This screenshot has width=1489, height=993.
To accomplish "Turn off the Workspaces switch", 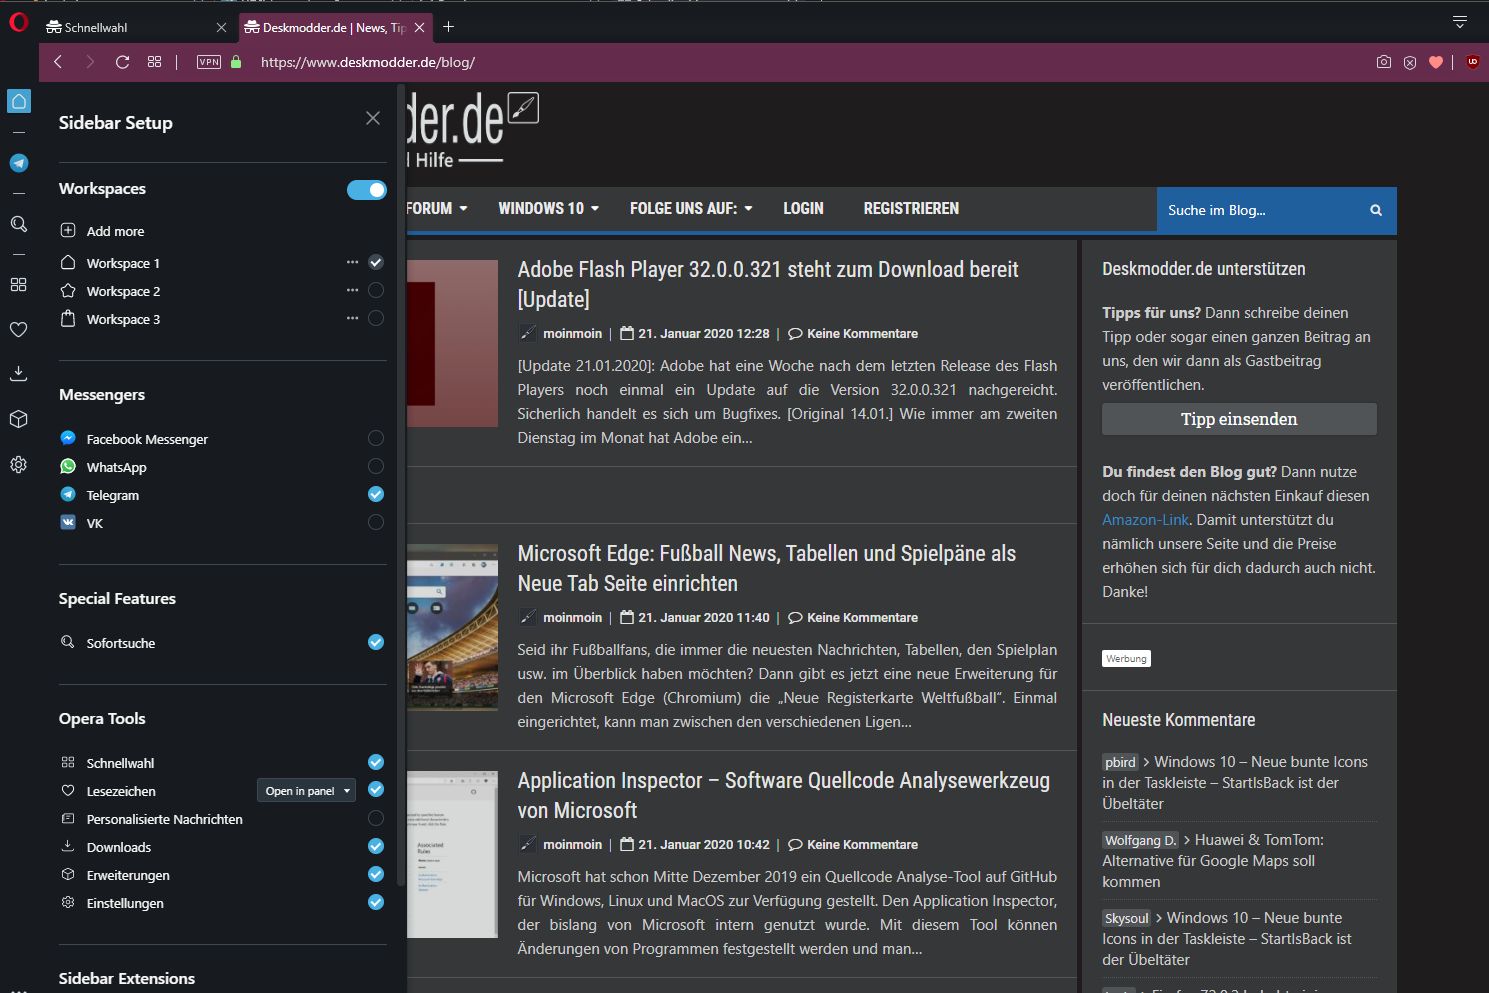I will point(367,190).
